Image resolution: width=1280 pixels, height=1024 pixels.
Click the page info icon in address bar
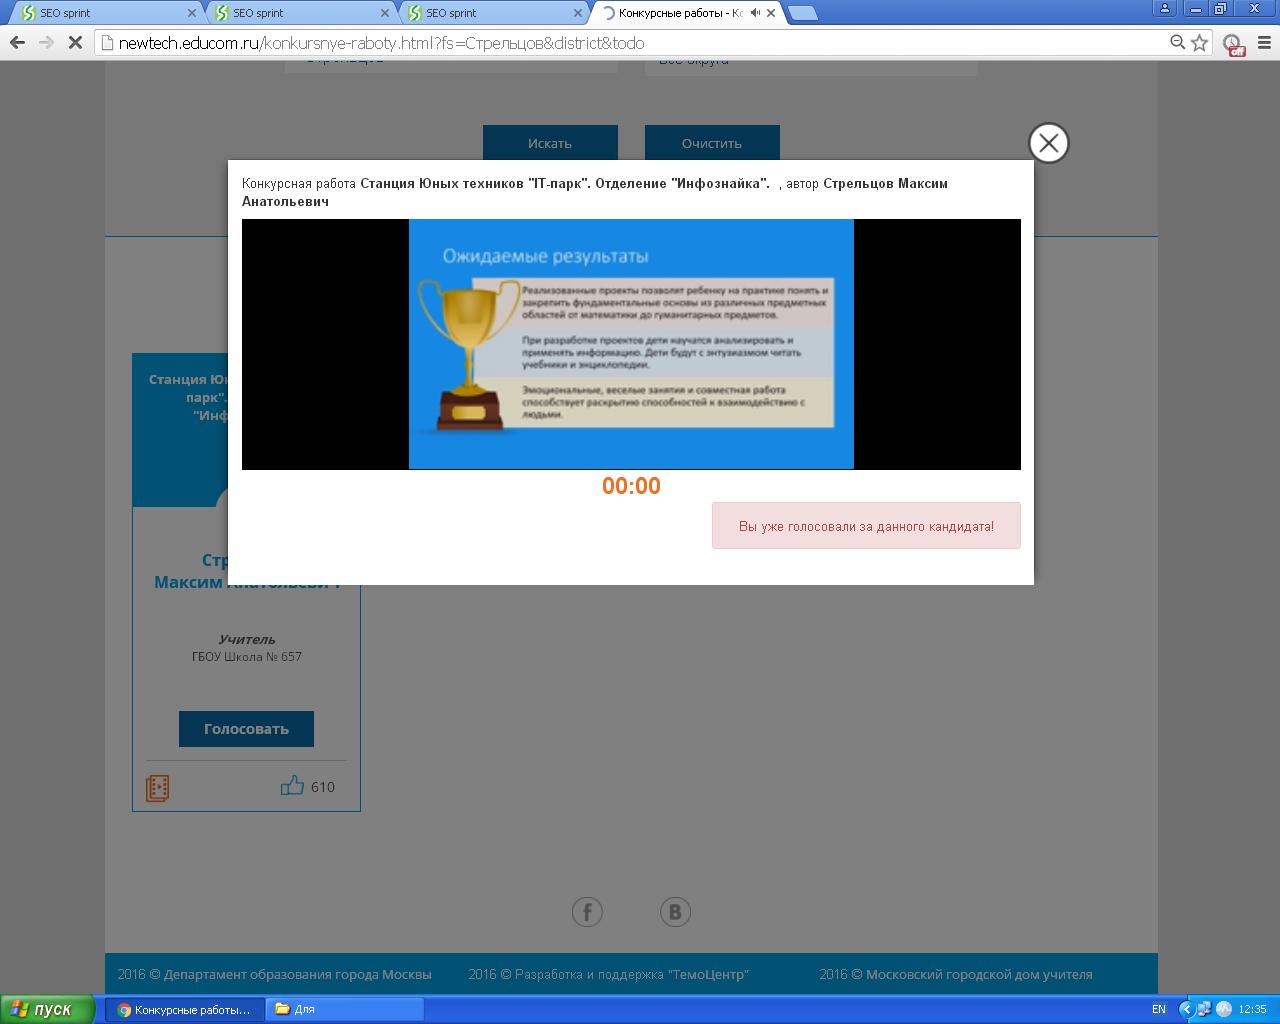click(x=107, y=43)
